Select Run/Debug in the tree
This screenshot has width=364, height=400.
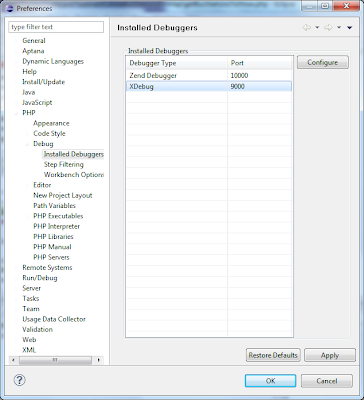click(x=40, y=278)
